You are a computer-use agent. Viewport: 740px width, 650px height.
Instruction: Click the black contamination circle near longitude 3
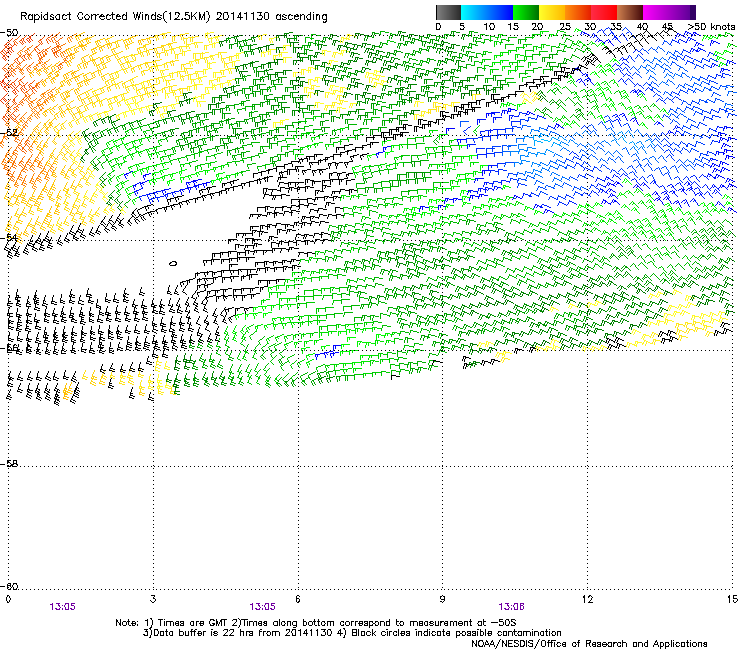[173, 263]
